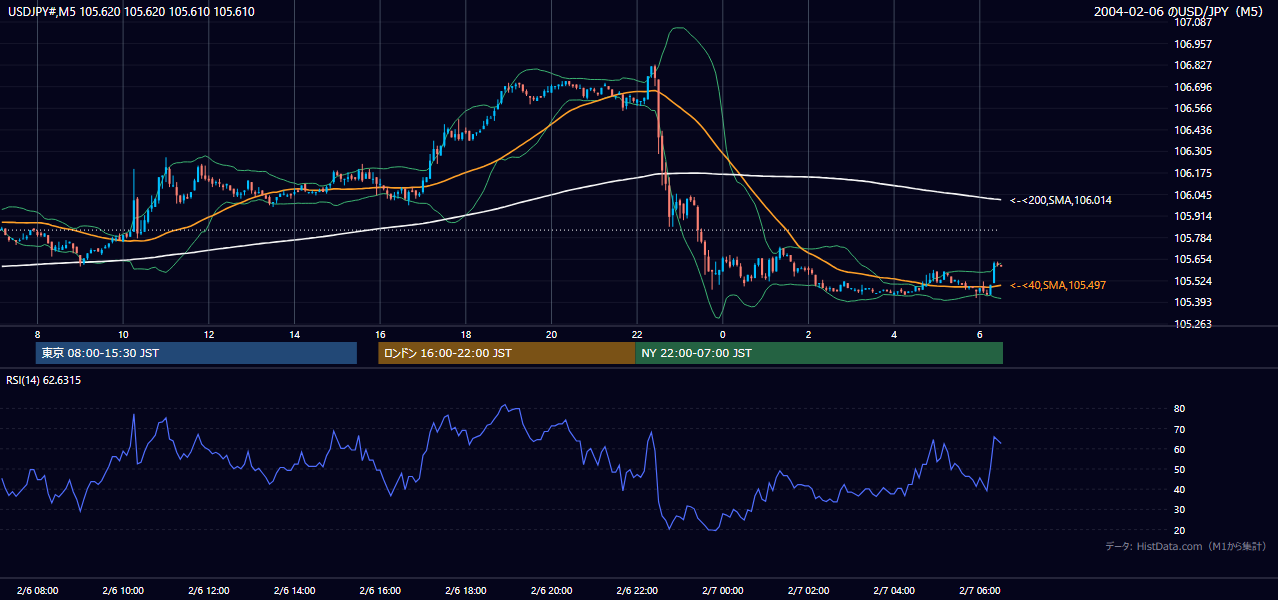Viewport: 1278px width, 600px height.
Task: Select the bottom date label 2/6 20:00
Action: 551,591
